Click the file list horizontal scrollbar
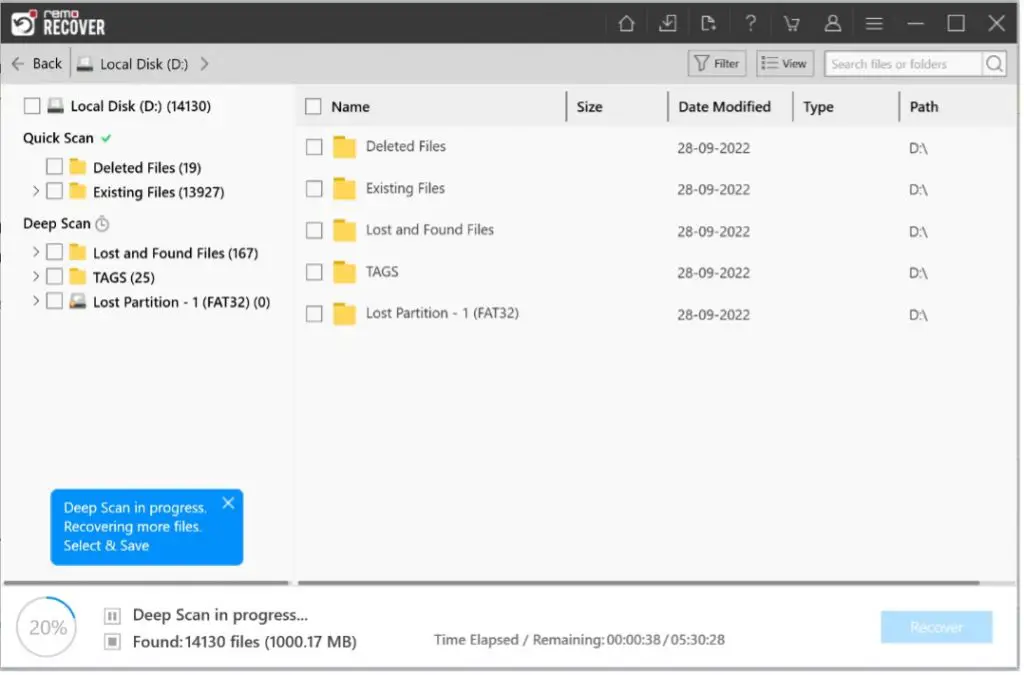This screenshot has height=675, width=1024. pyautogui.click(x=640, y=585)
